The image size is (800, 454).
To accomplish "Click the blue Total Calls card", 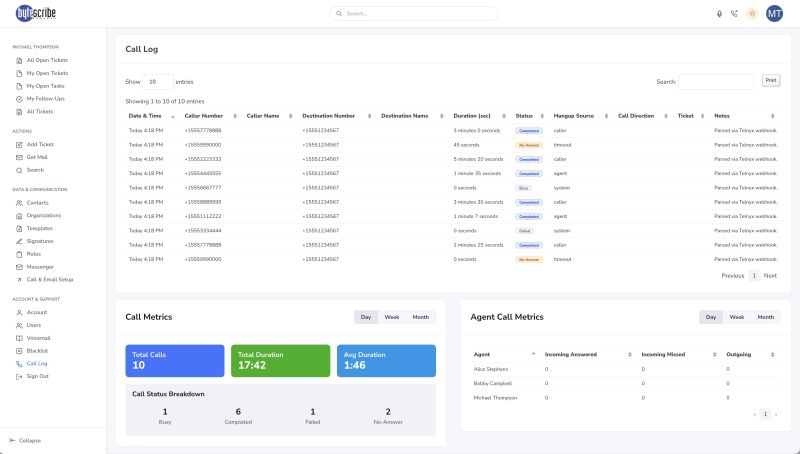I will [174, 361].
